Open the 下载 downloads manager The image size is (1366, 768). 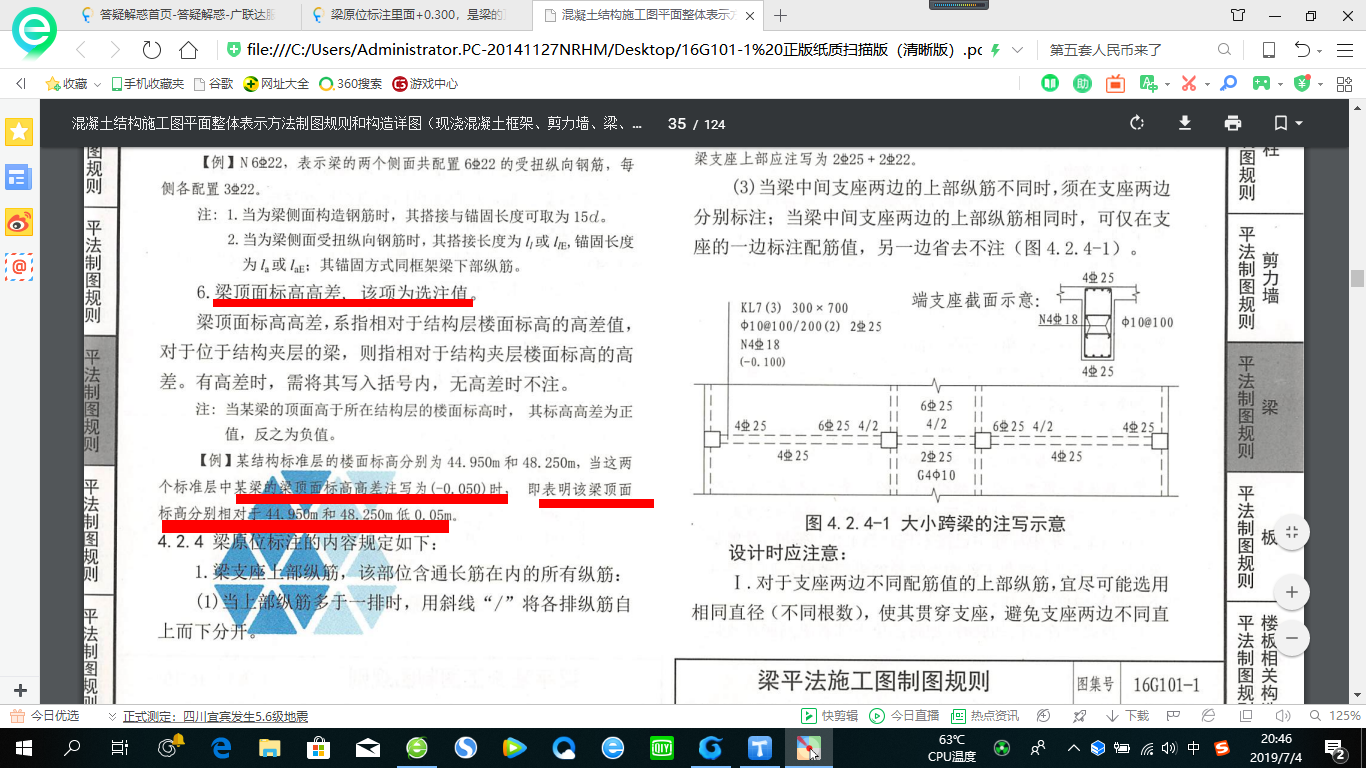[x=1126, y=716]
